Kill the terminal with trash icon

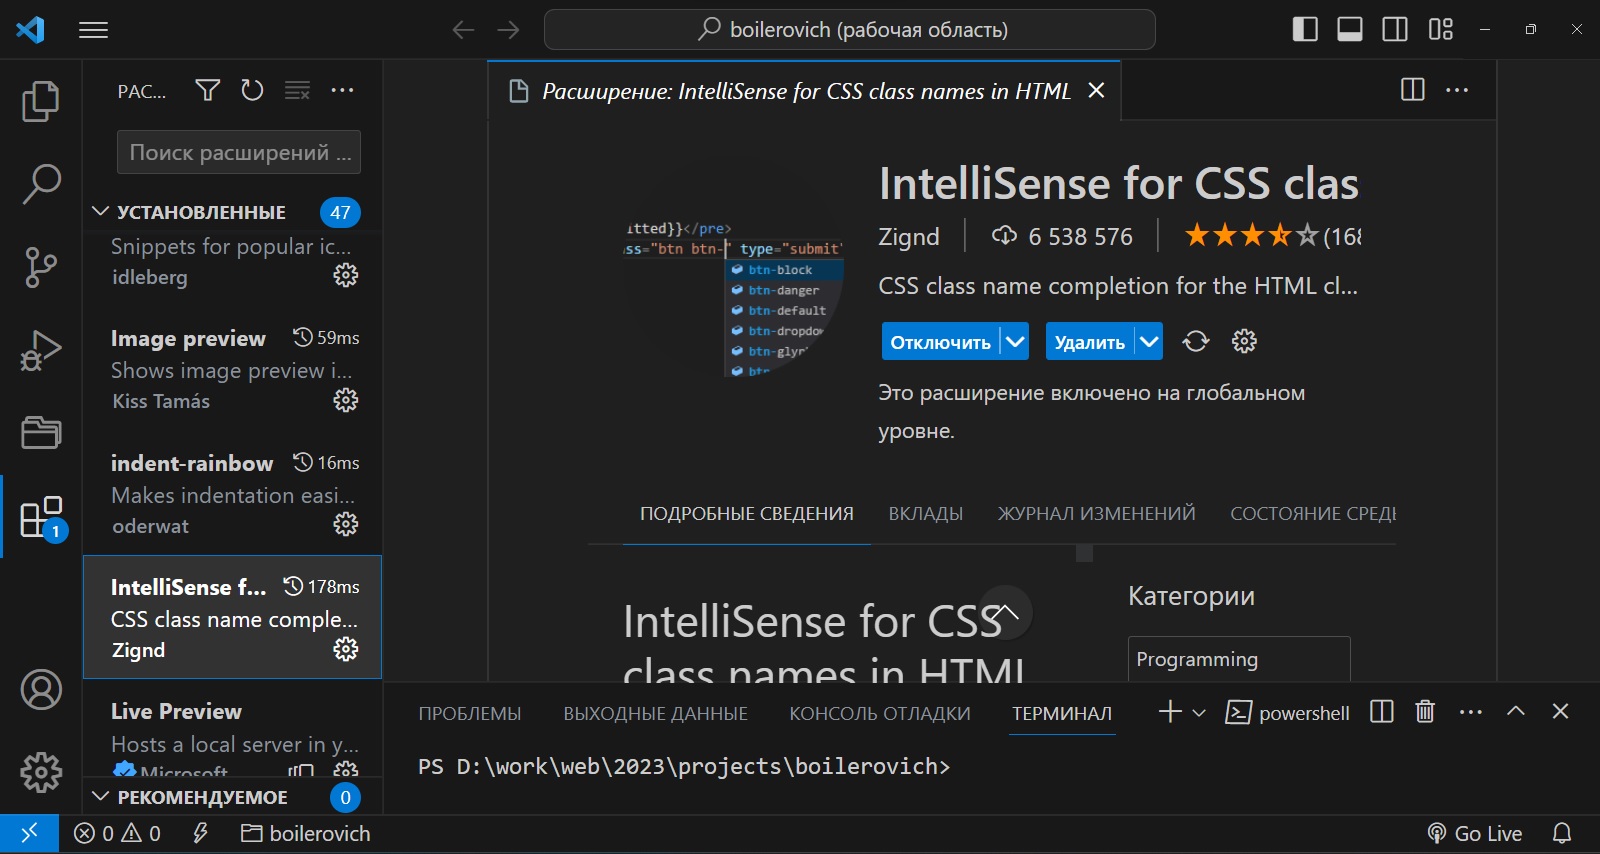coord(1425,712)
